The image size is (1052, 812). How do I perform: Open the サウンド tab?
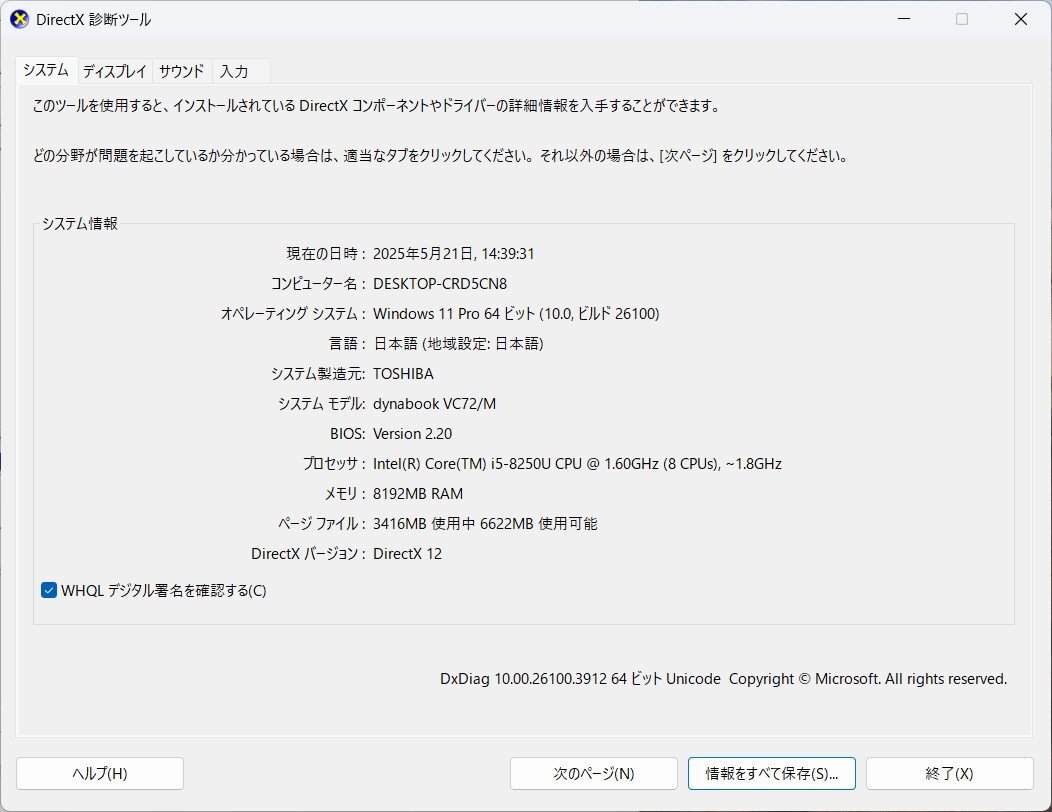point(180,71)
